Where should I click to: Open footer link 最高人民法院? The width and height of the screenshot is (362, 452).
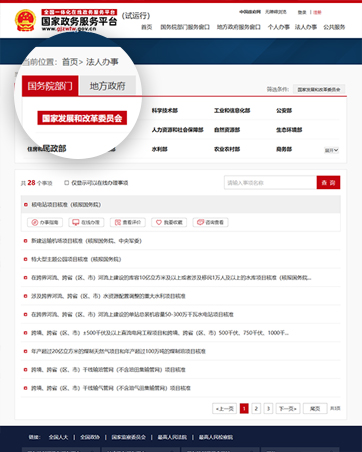(x=172, y=437)
